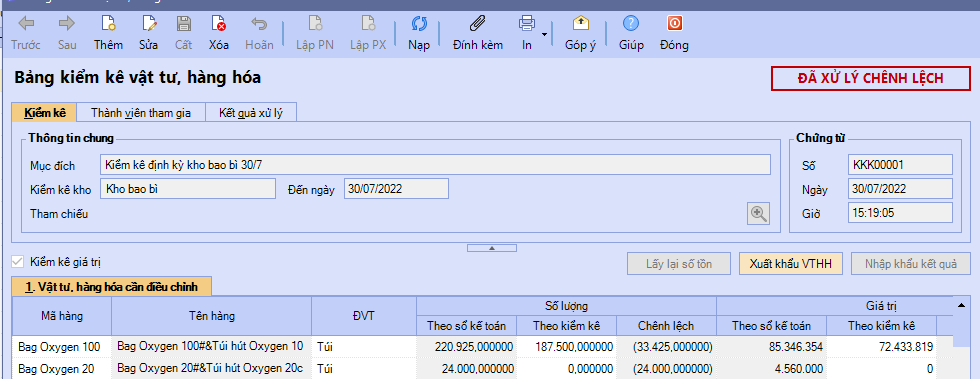Screen dimensions: 980x379
Task: Select the Bag Oxygen 20 item code cell
Action: (x=62, y=369)
